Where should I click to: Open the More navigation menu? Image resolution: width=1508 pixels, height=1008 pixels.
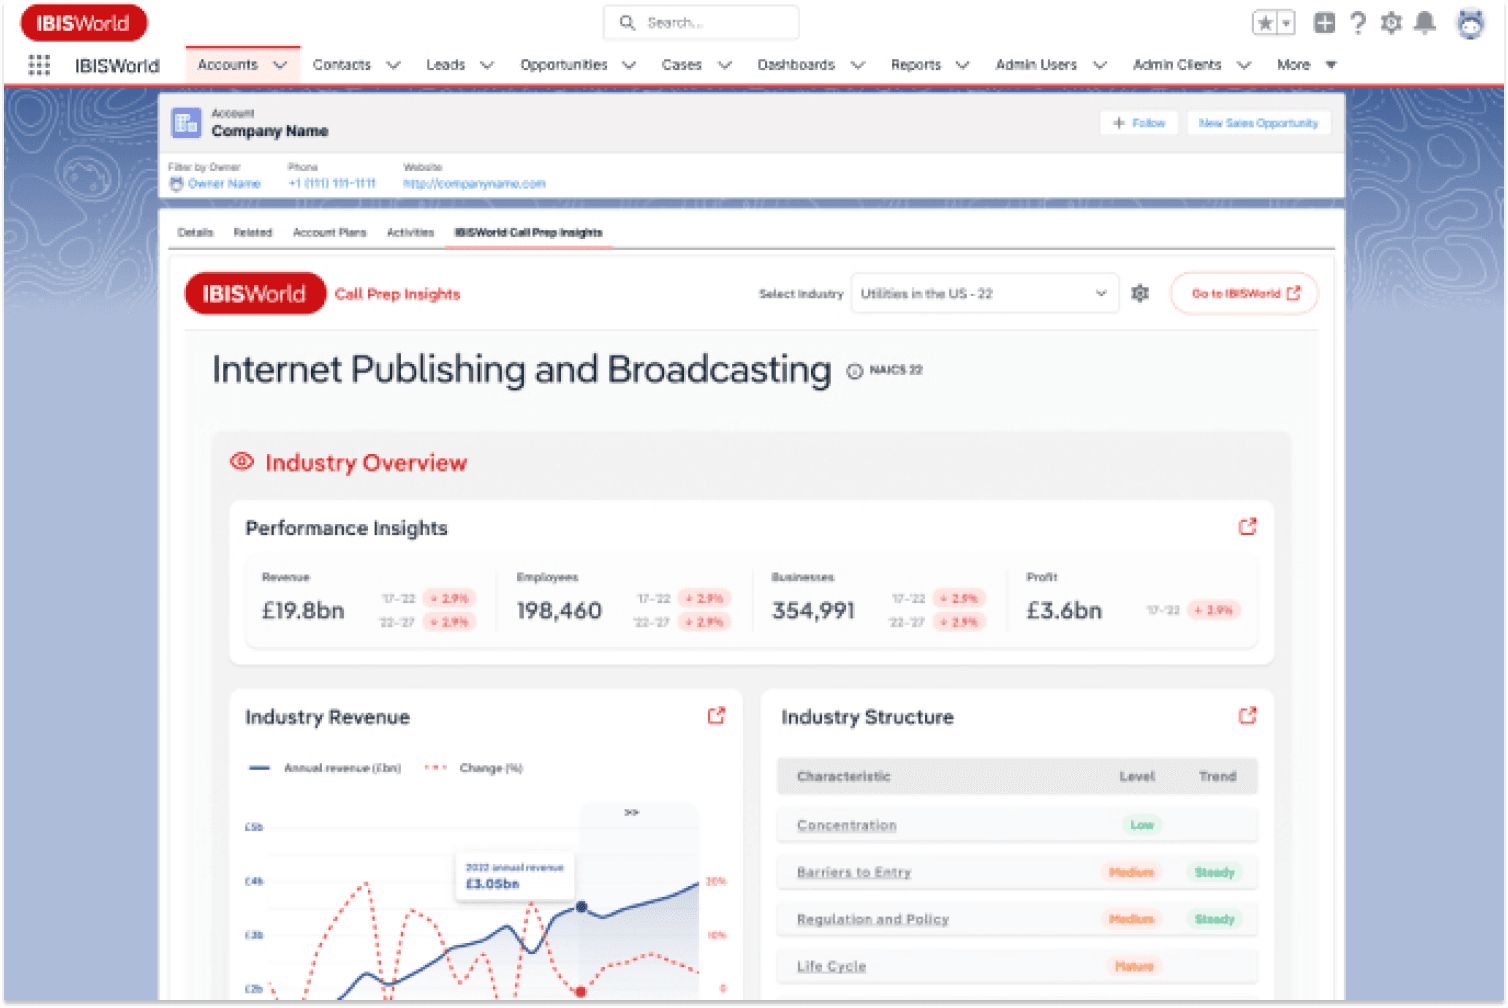click(1306, 65)
